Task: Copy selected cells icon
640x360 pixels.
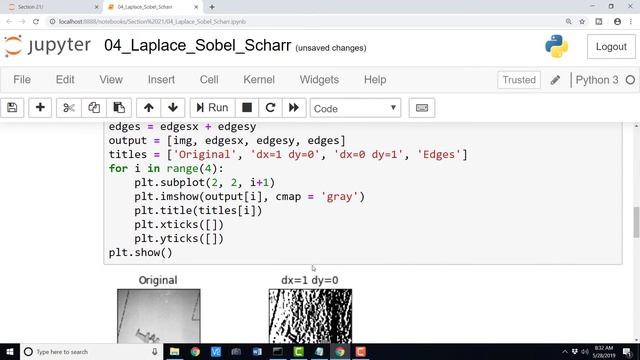Action: (94, 108)
